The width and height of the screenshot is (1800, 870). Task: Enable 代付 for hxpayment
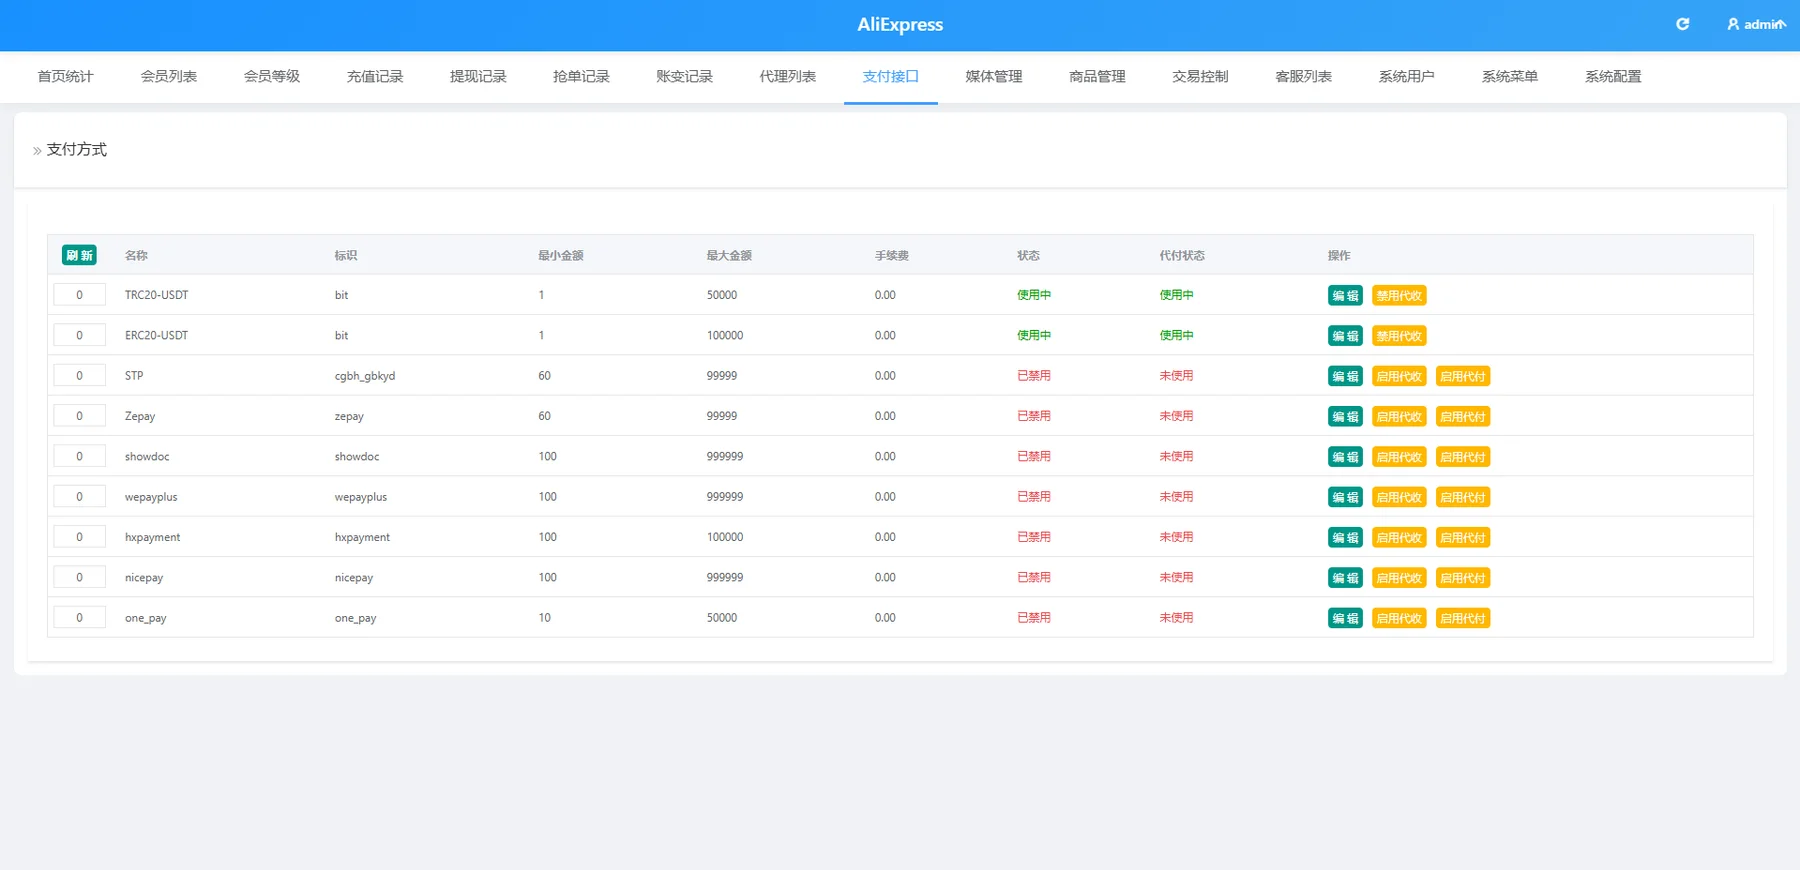tap(1463, 537)
